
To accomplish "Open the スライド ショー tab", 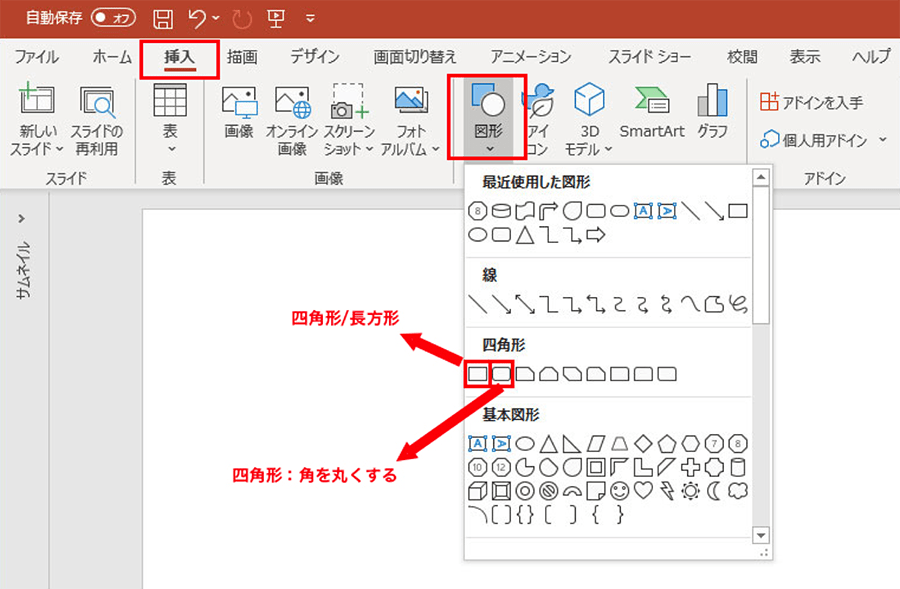I will [649, 57].
